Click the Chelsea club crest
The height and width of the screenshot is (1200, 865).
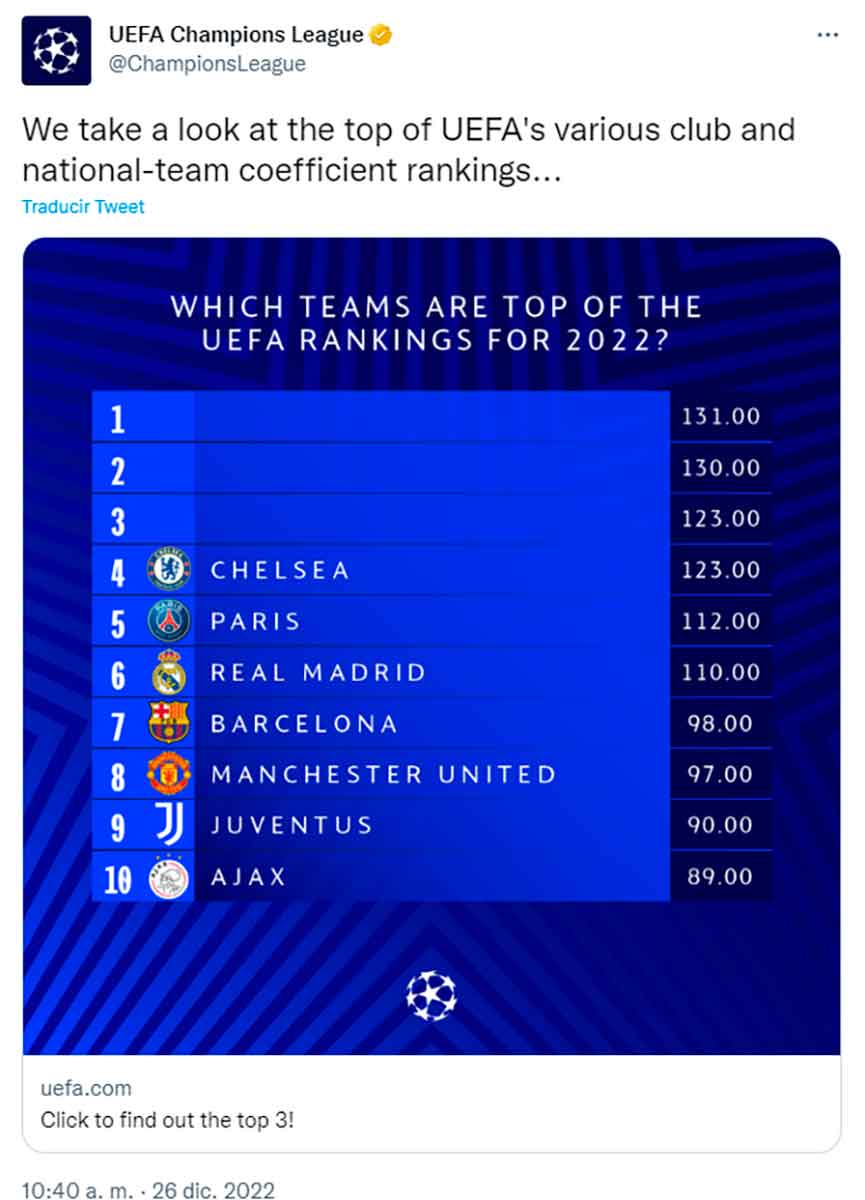click(x=168, y=570)
